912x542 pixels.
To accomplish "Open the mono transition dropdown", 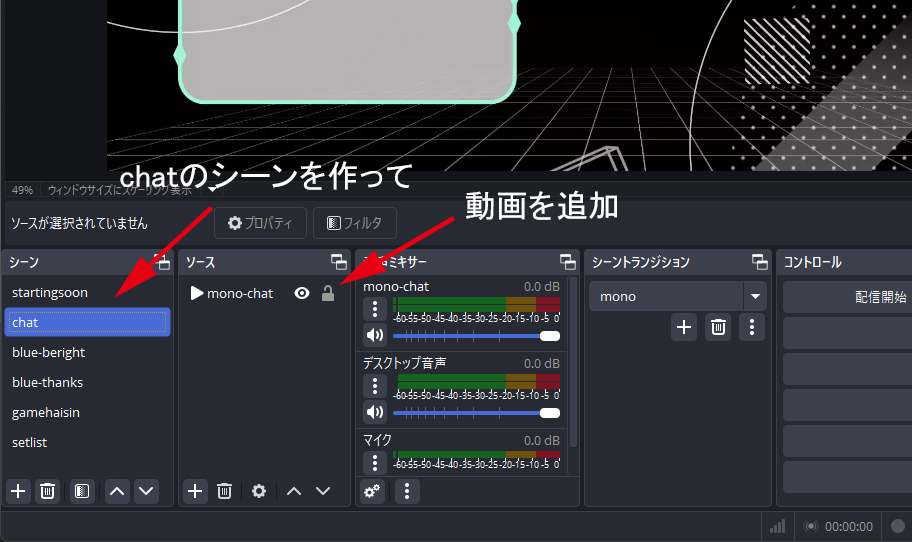I will coord(755,296).
